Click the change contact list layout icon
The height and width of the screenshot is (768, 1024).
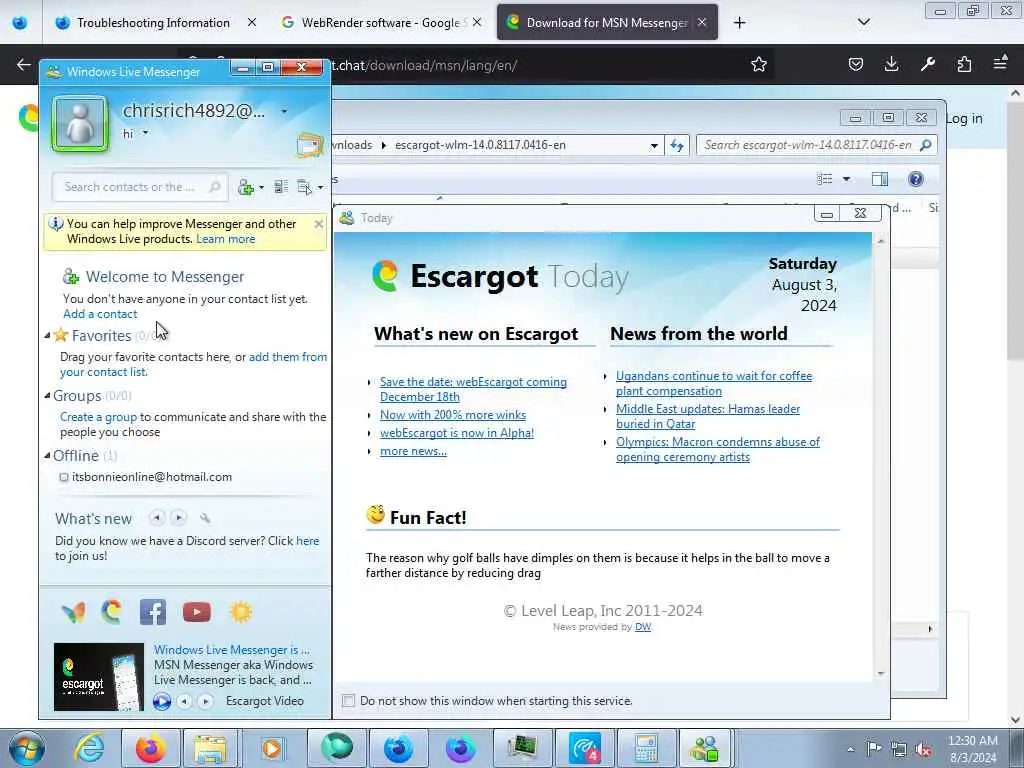(281, 187)
